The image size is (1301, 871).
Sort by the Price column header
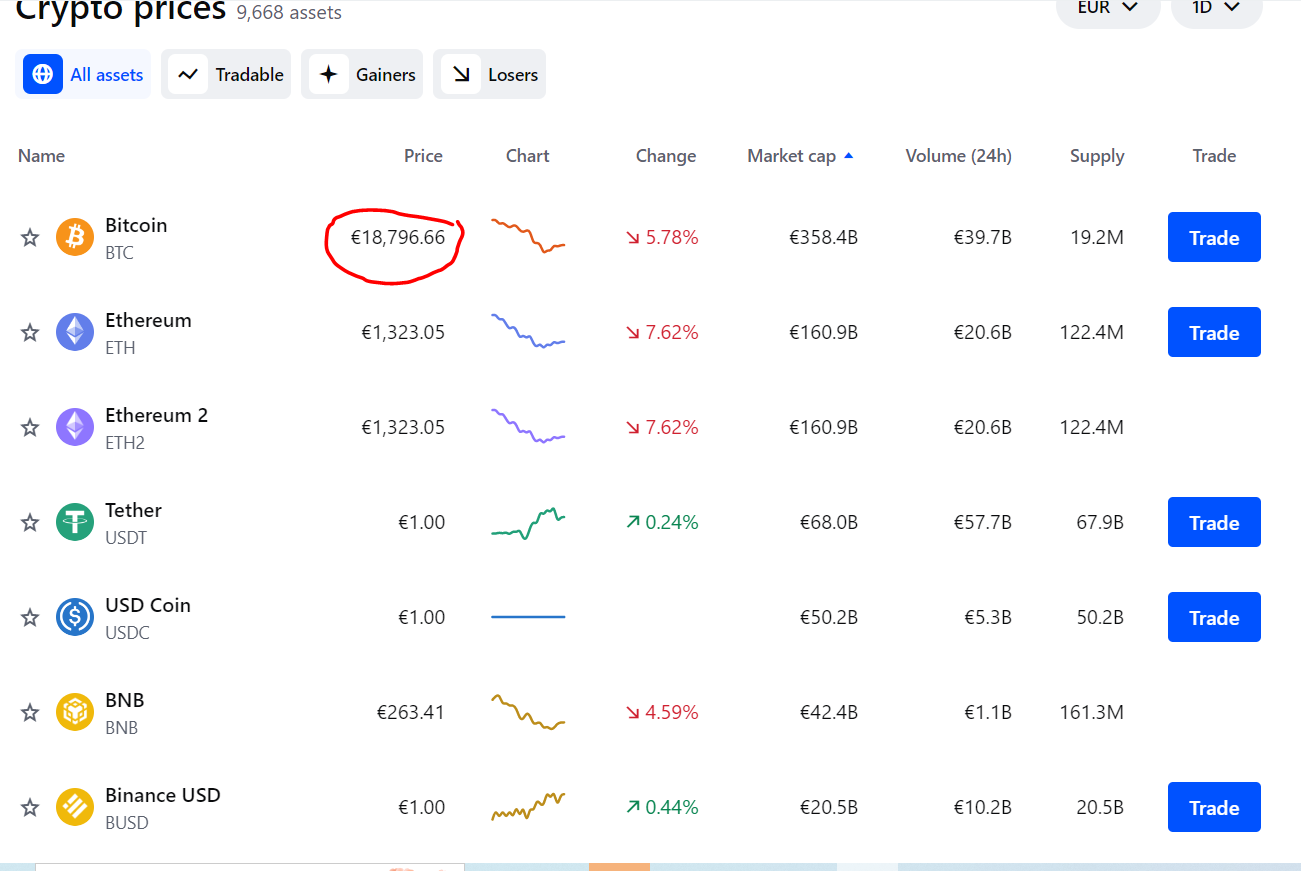pos(423,156)
